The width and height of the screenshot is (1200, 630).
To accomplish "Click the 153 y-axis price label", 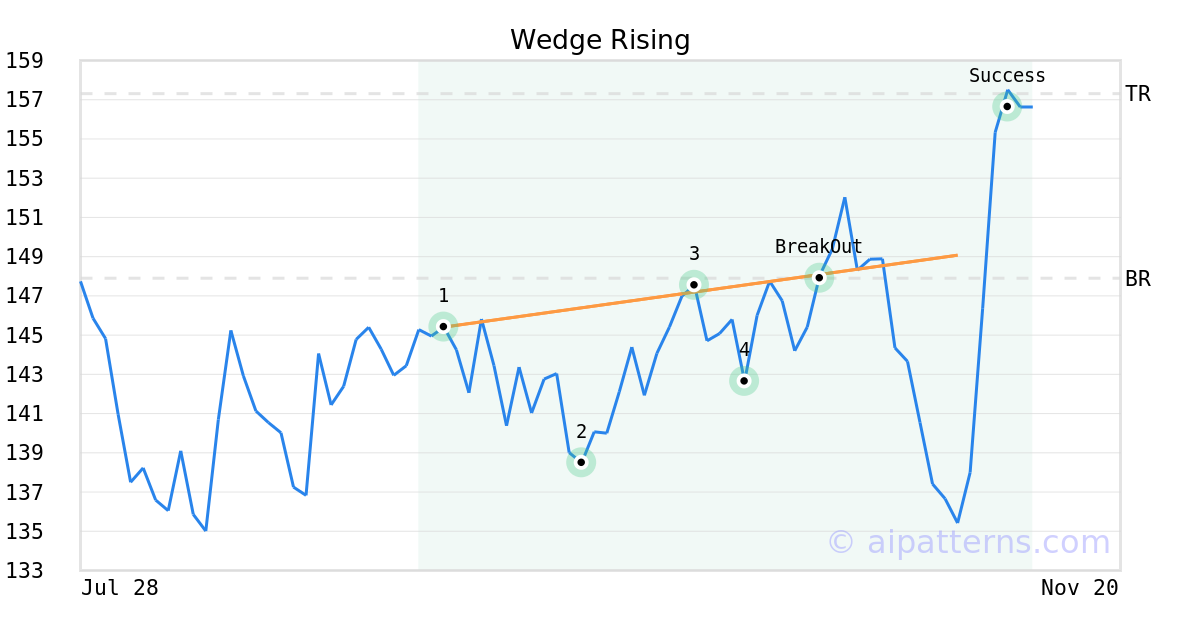I will (24, 178).
